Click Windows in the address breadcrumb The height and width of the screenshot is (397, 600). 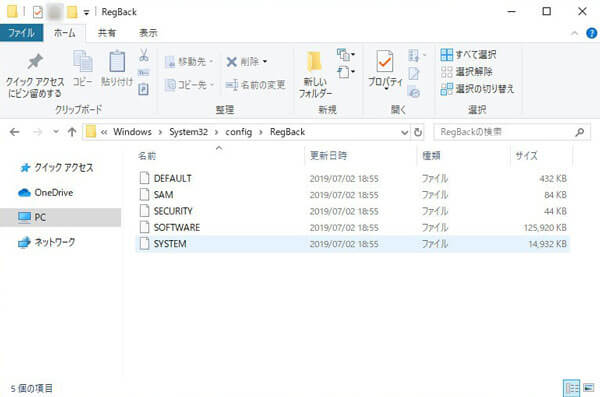tap(132, 132)
